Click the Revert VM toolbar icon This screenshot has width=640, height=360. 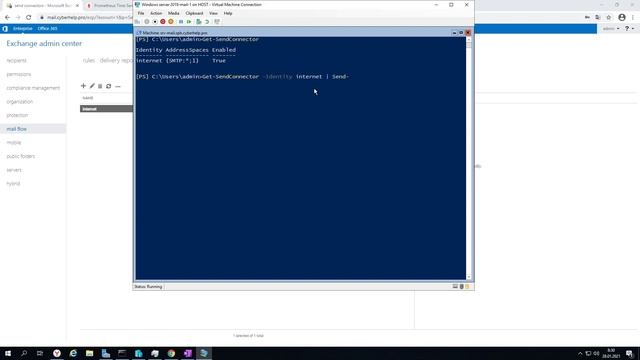[x=207, y=22]
